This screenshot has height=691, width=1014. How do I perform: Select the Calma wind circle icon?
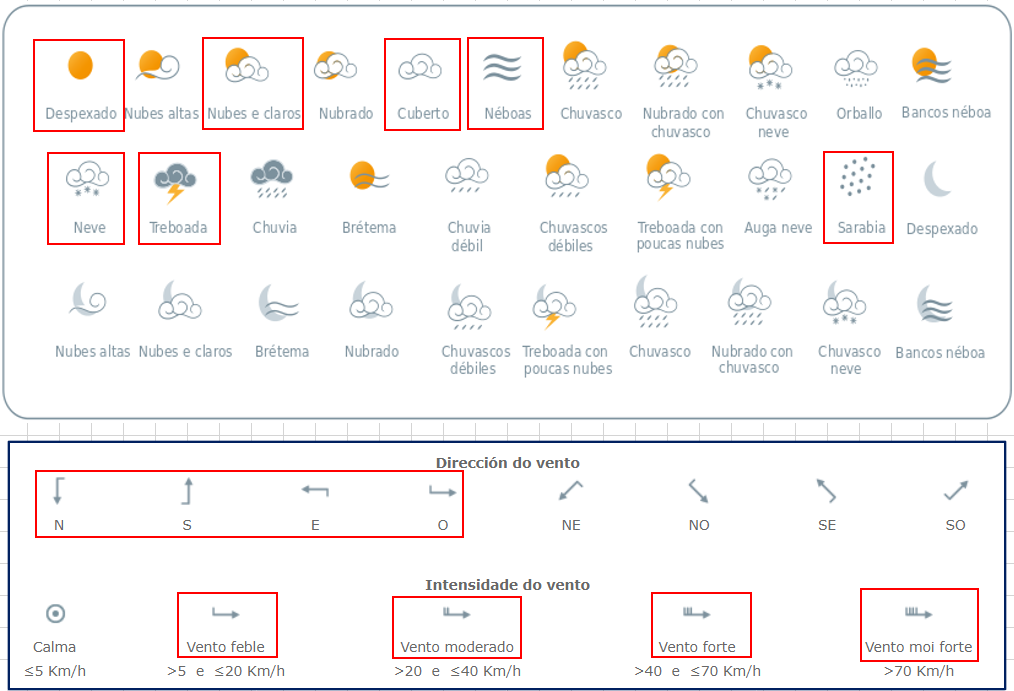[x=55, y=614]
